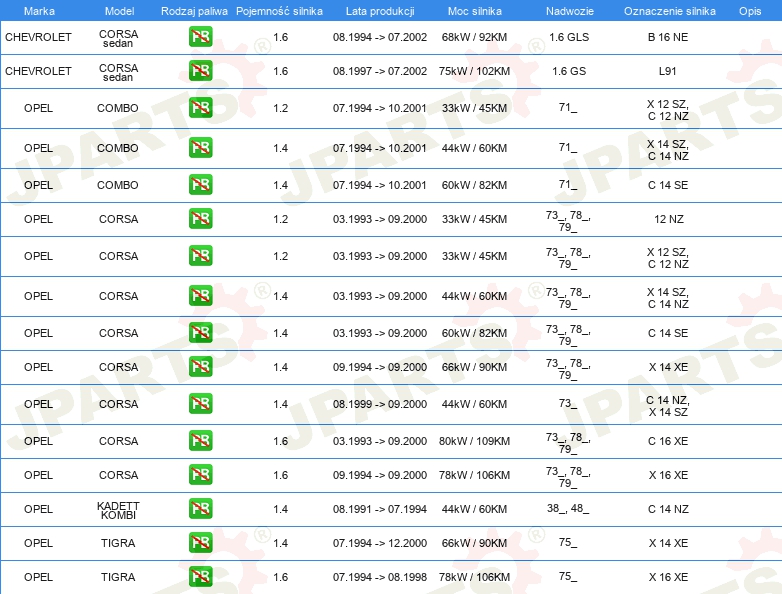Select the engine code L91
The height and width of the screenshot is (594, 782).
click(667, 71)
